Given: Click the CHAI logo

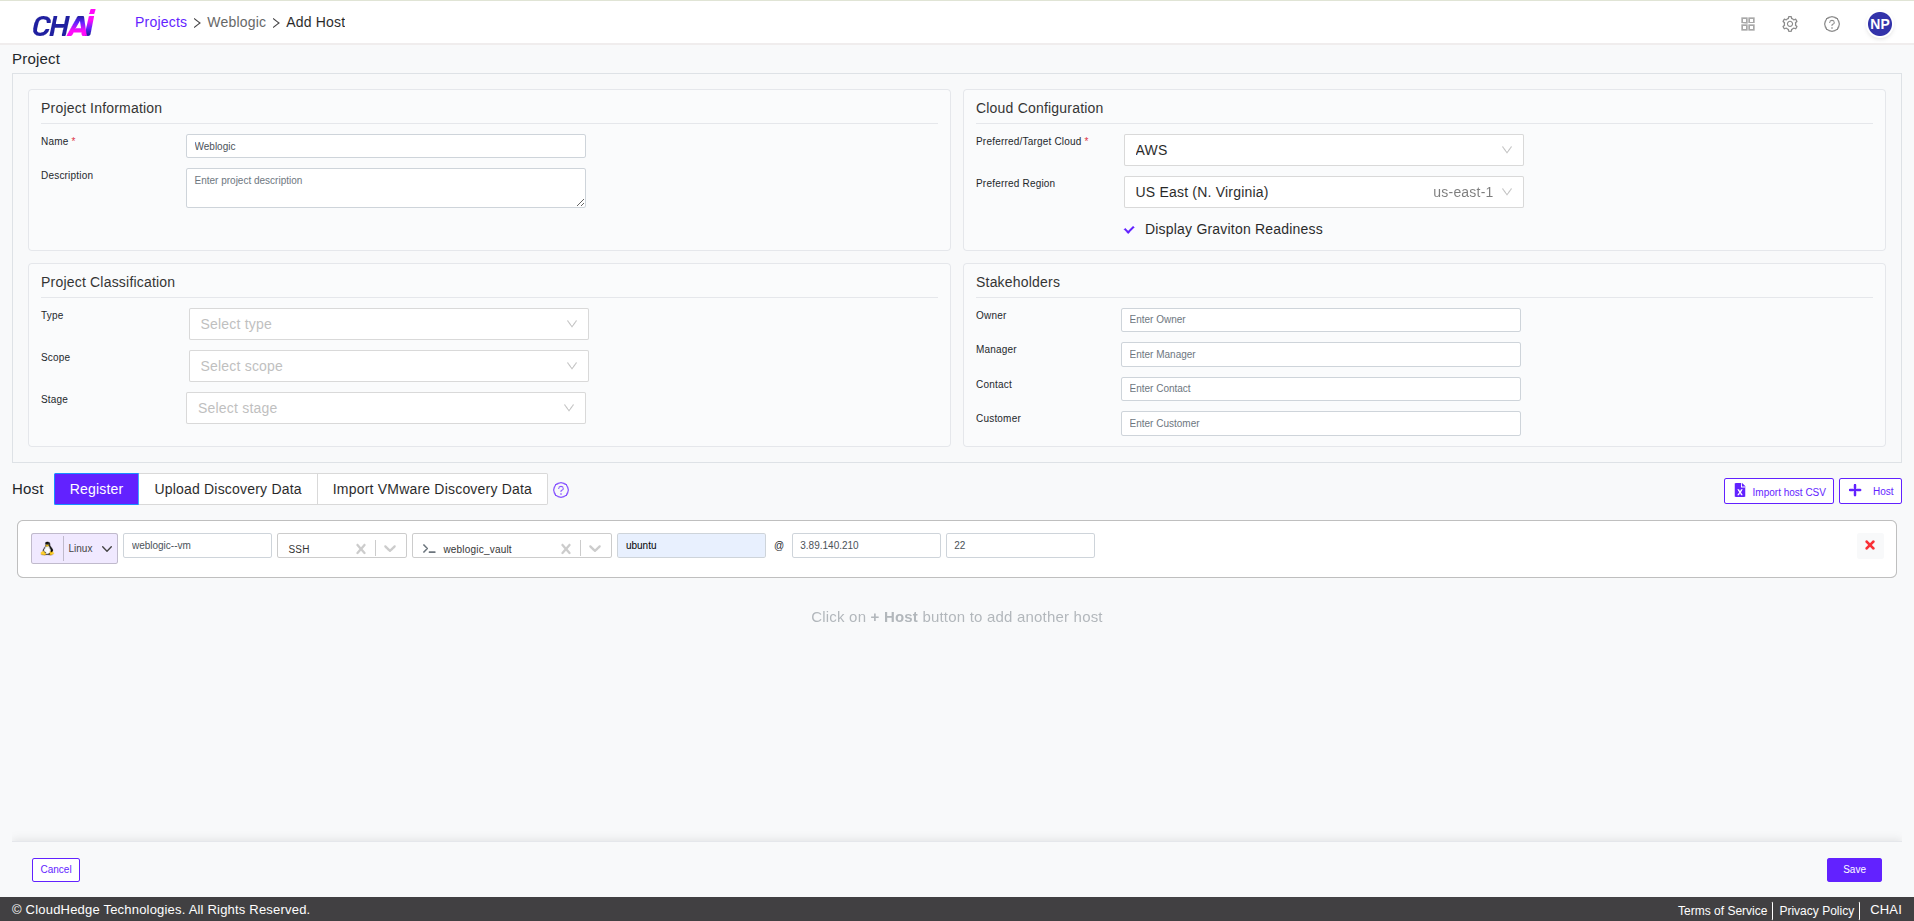Looking at the screenshot, I should [62, 22].
